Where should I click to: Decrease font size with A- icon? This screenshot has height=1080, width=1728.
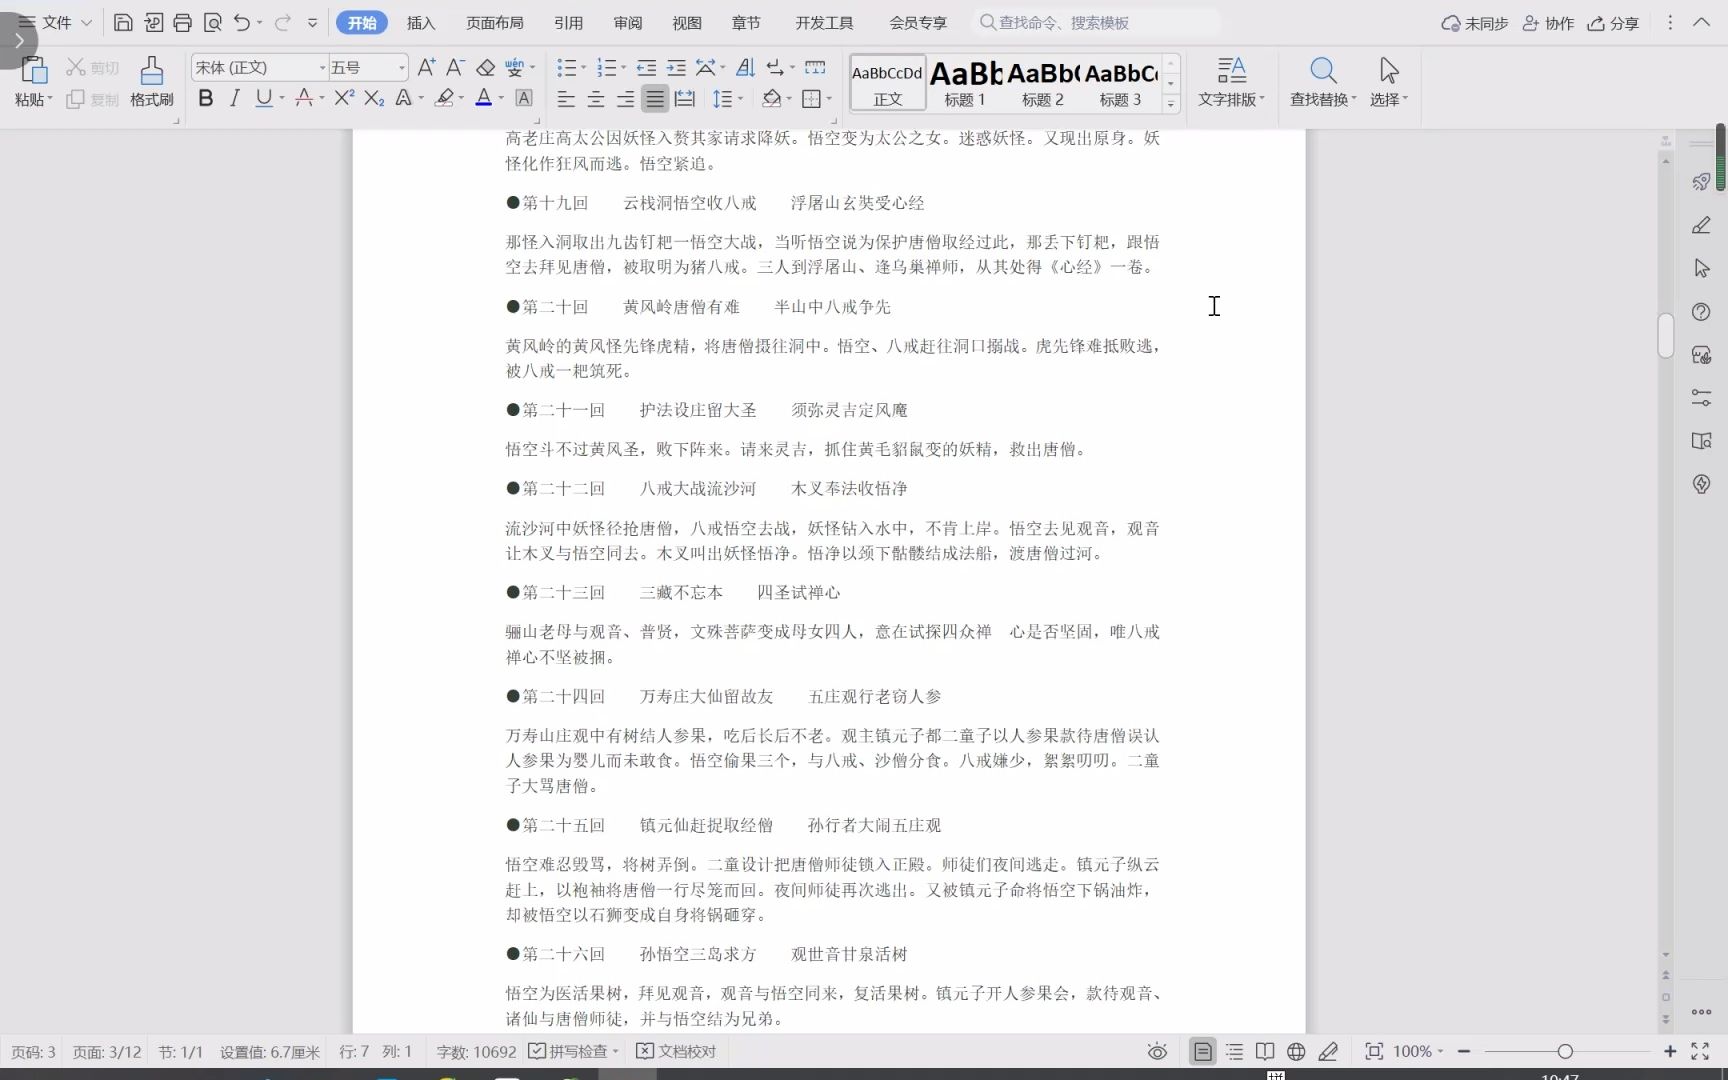click(x=455, y=67)
